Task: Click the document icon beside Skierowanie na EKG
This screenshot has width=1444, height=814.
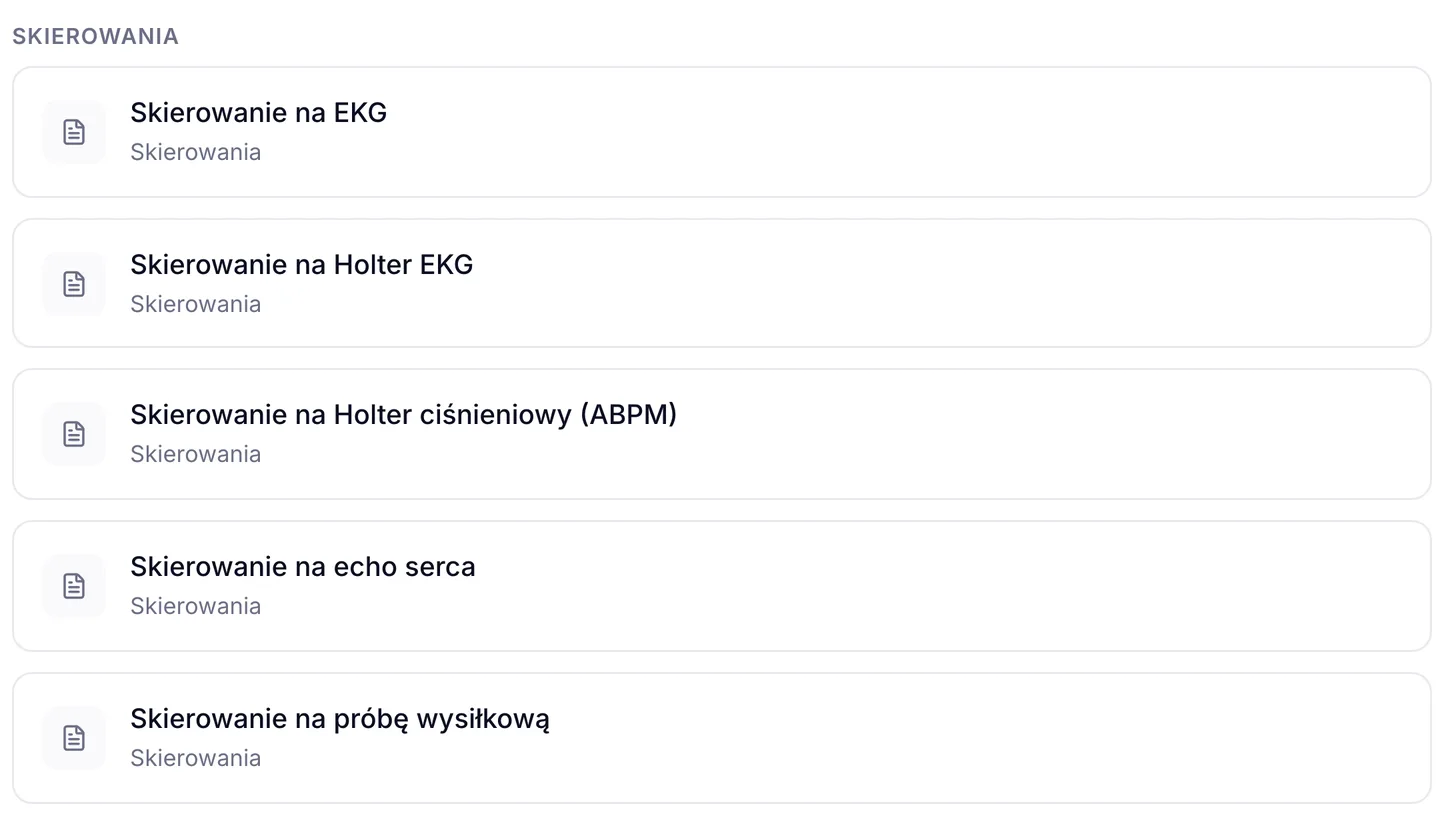Action: click(74, 132)
